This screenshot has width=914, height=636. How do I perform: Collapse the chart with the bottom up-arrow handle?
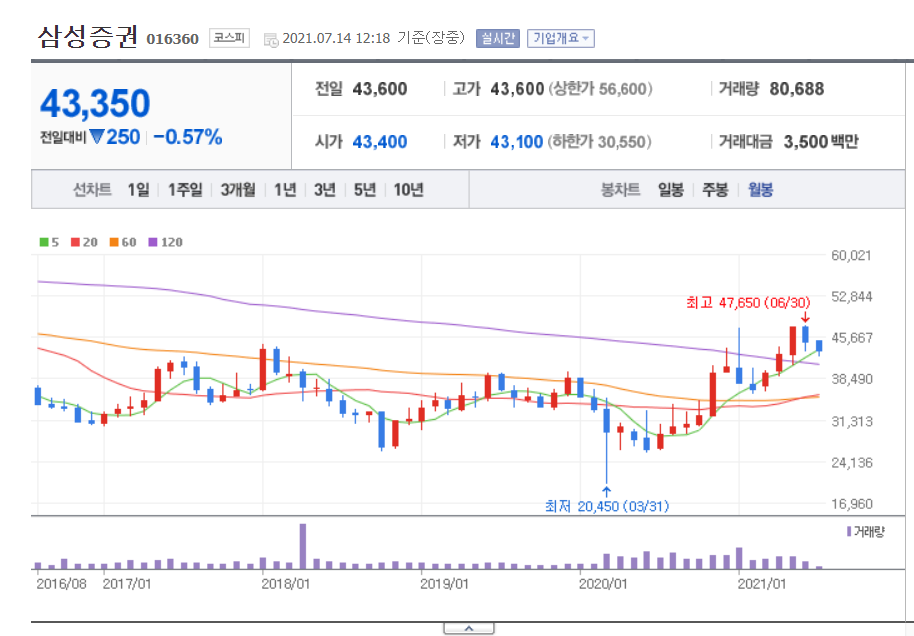469,628
